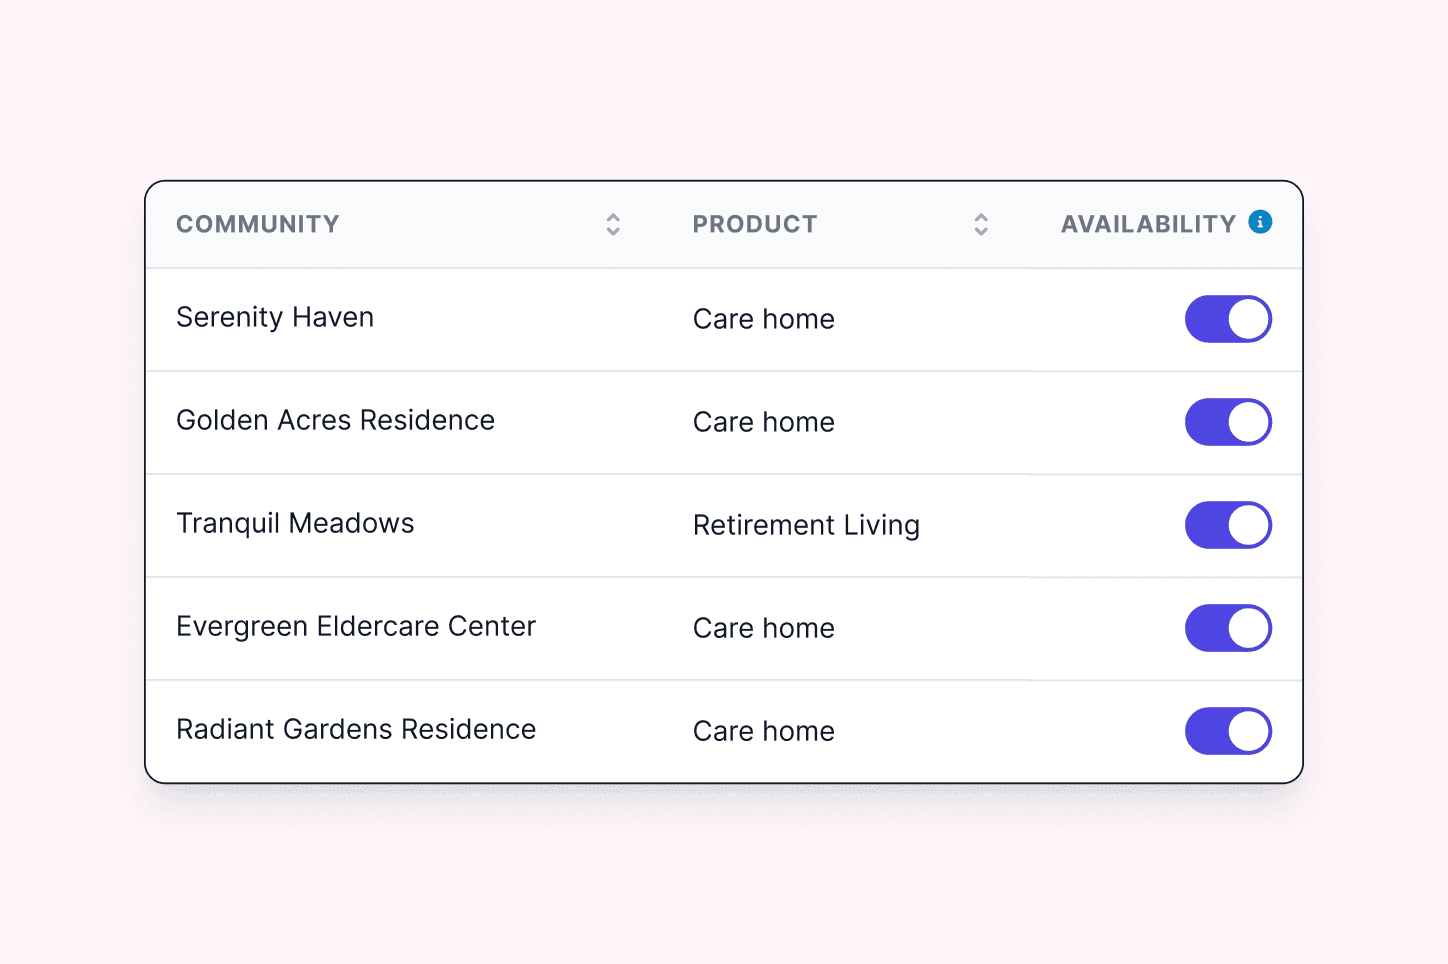Screen dimensions: 1448x964
Task: Click Care home in Radiant Gardens row
Action: tap(764, 732)
